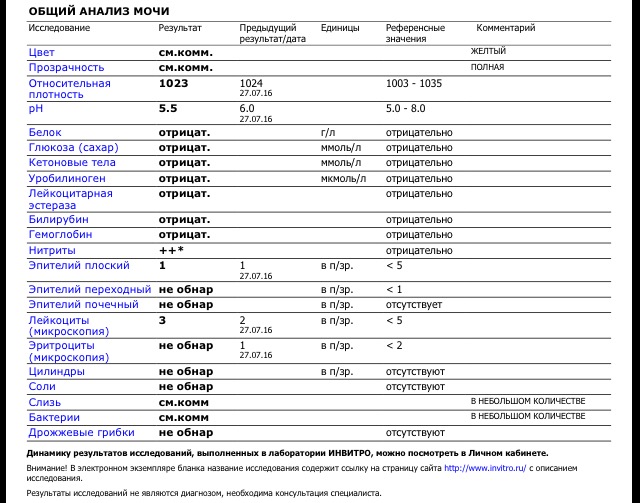Open the Эпителий переходный link
The image size is (640, 503).
[90, 289]
